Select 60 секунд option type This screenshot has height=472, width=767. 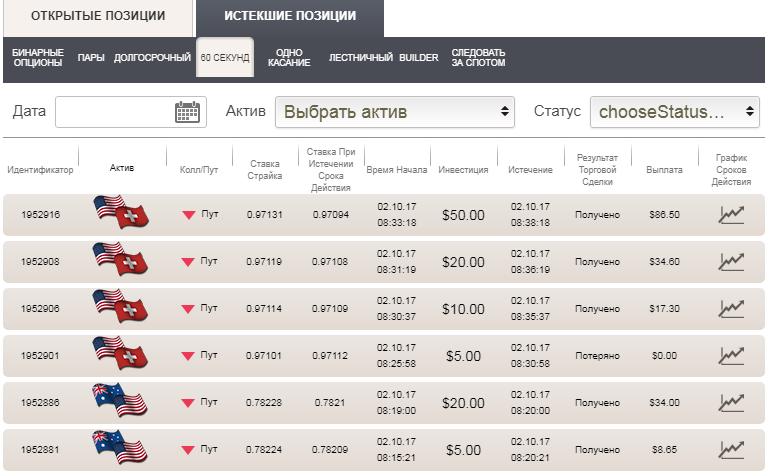(x=225, y=57)
